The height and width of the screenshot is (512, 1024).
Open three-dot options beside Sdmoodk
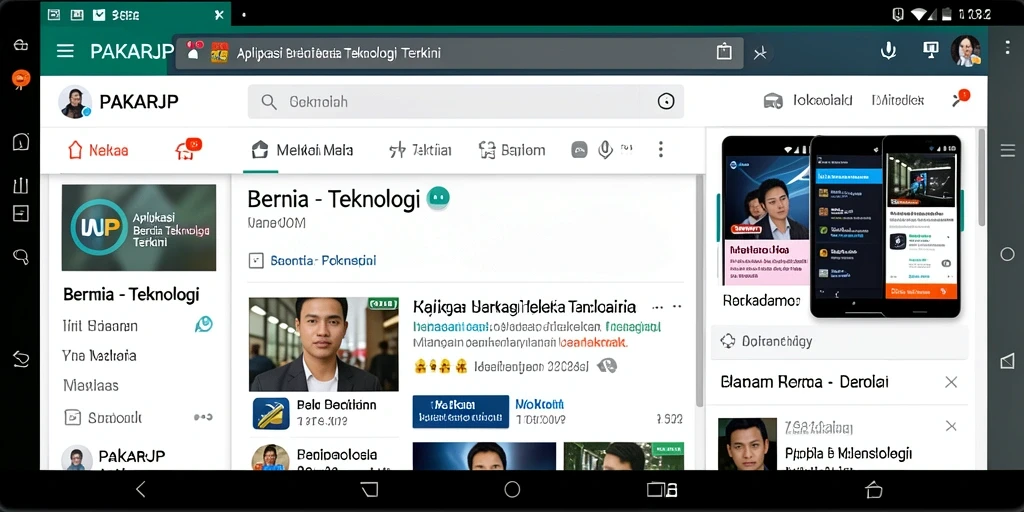pyautogui.click(x=203, y=417)
